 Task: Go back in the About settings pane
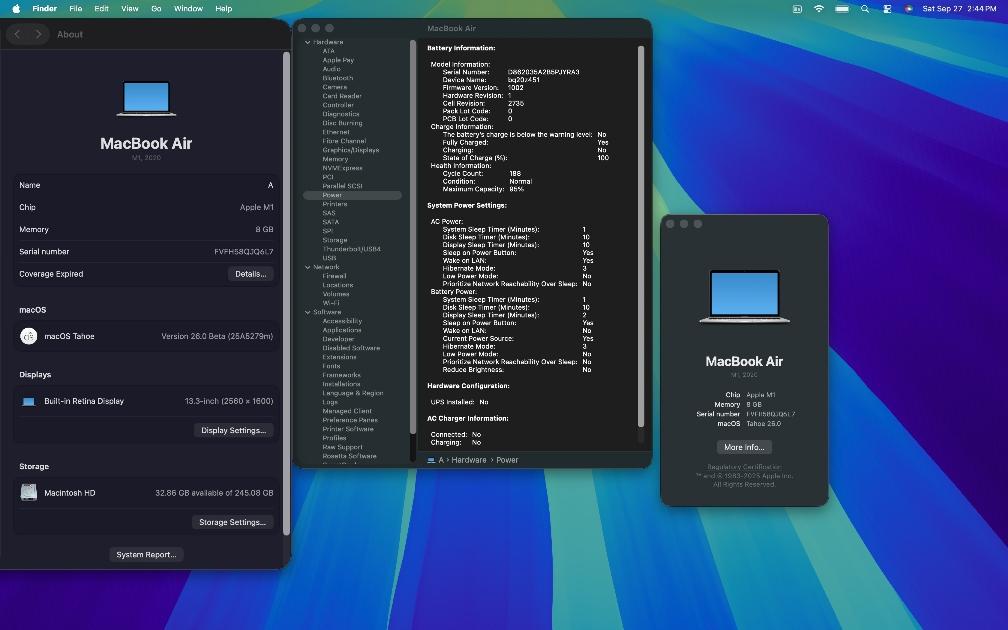pos(17,34)
